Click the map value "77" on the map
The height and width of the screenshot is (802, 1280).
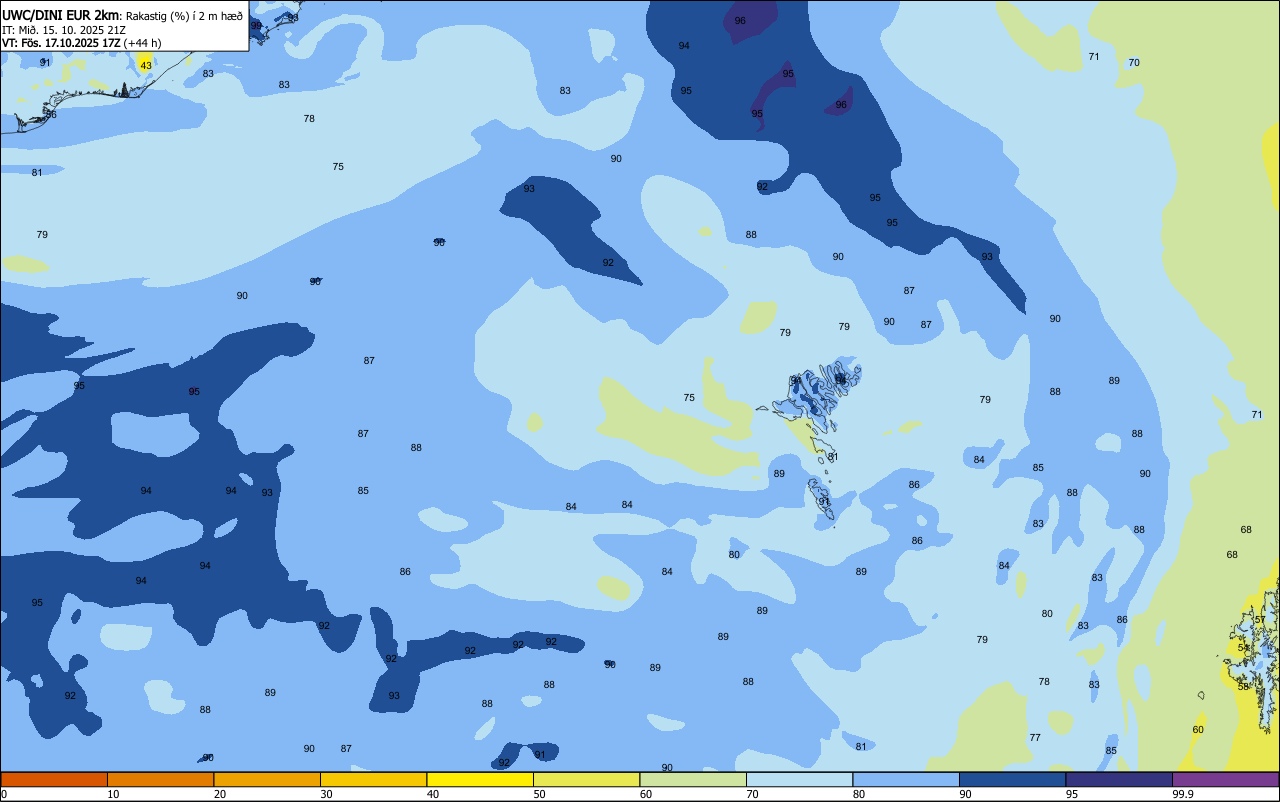coord(1035,737)
